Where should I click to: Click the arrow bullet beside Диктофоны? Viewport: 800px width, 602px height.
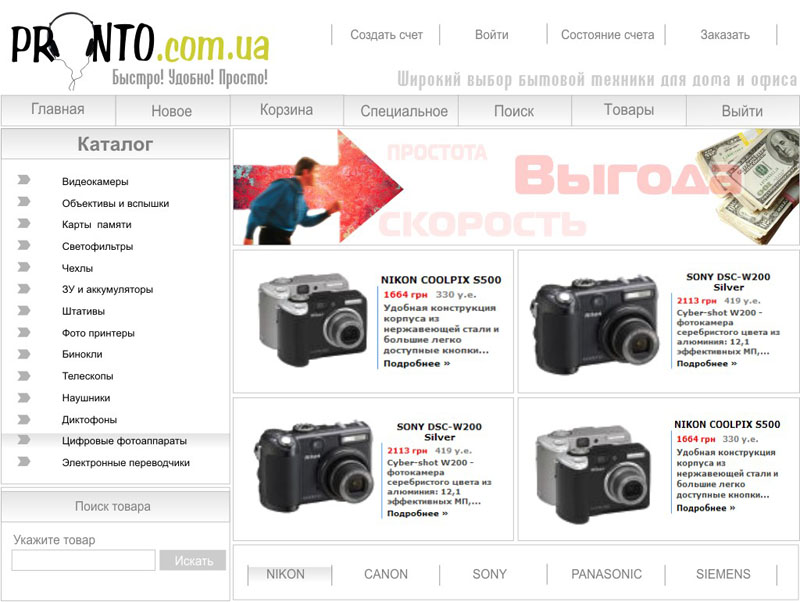(x=24, y=419)
